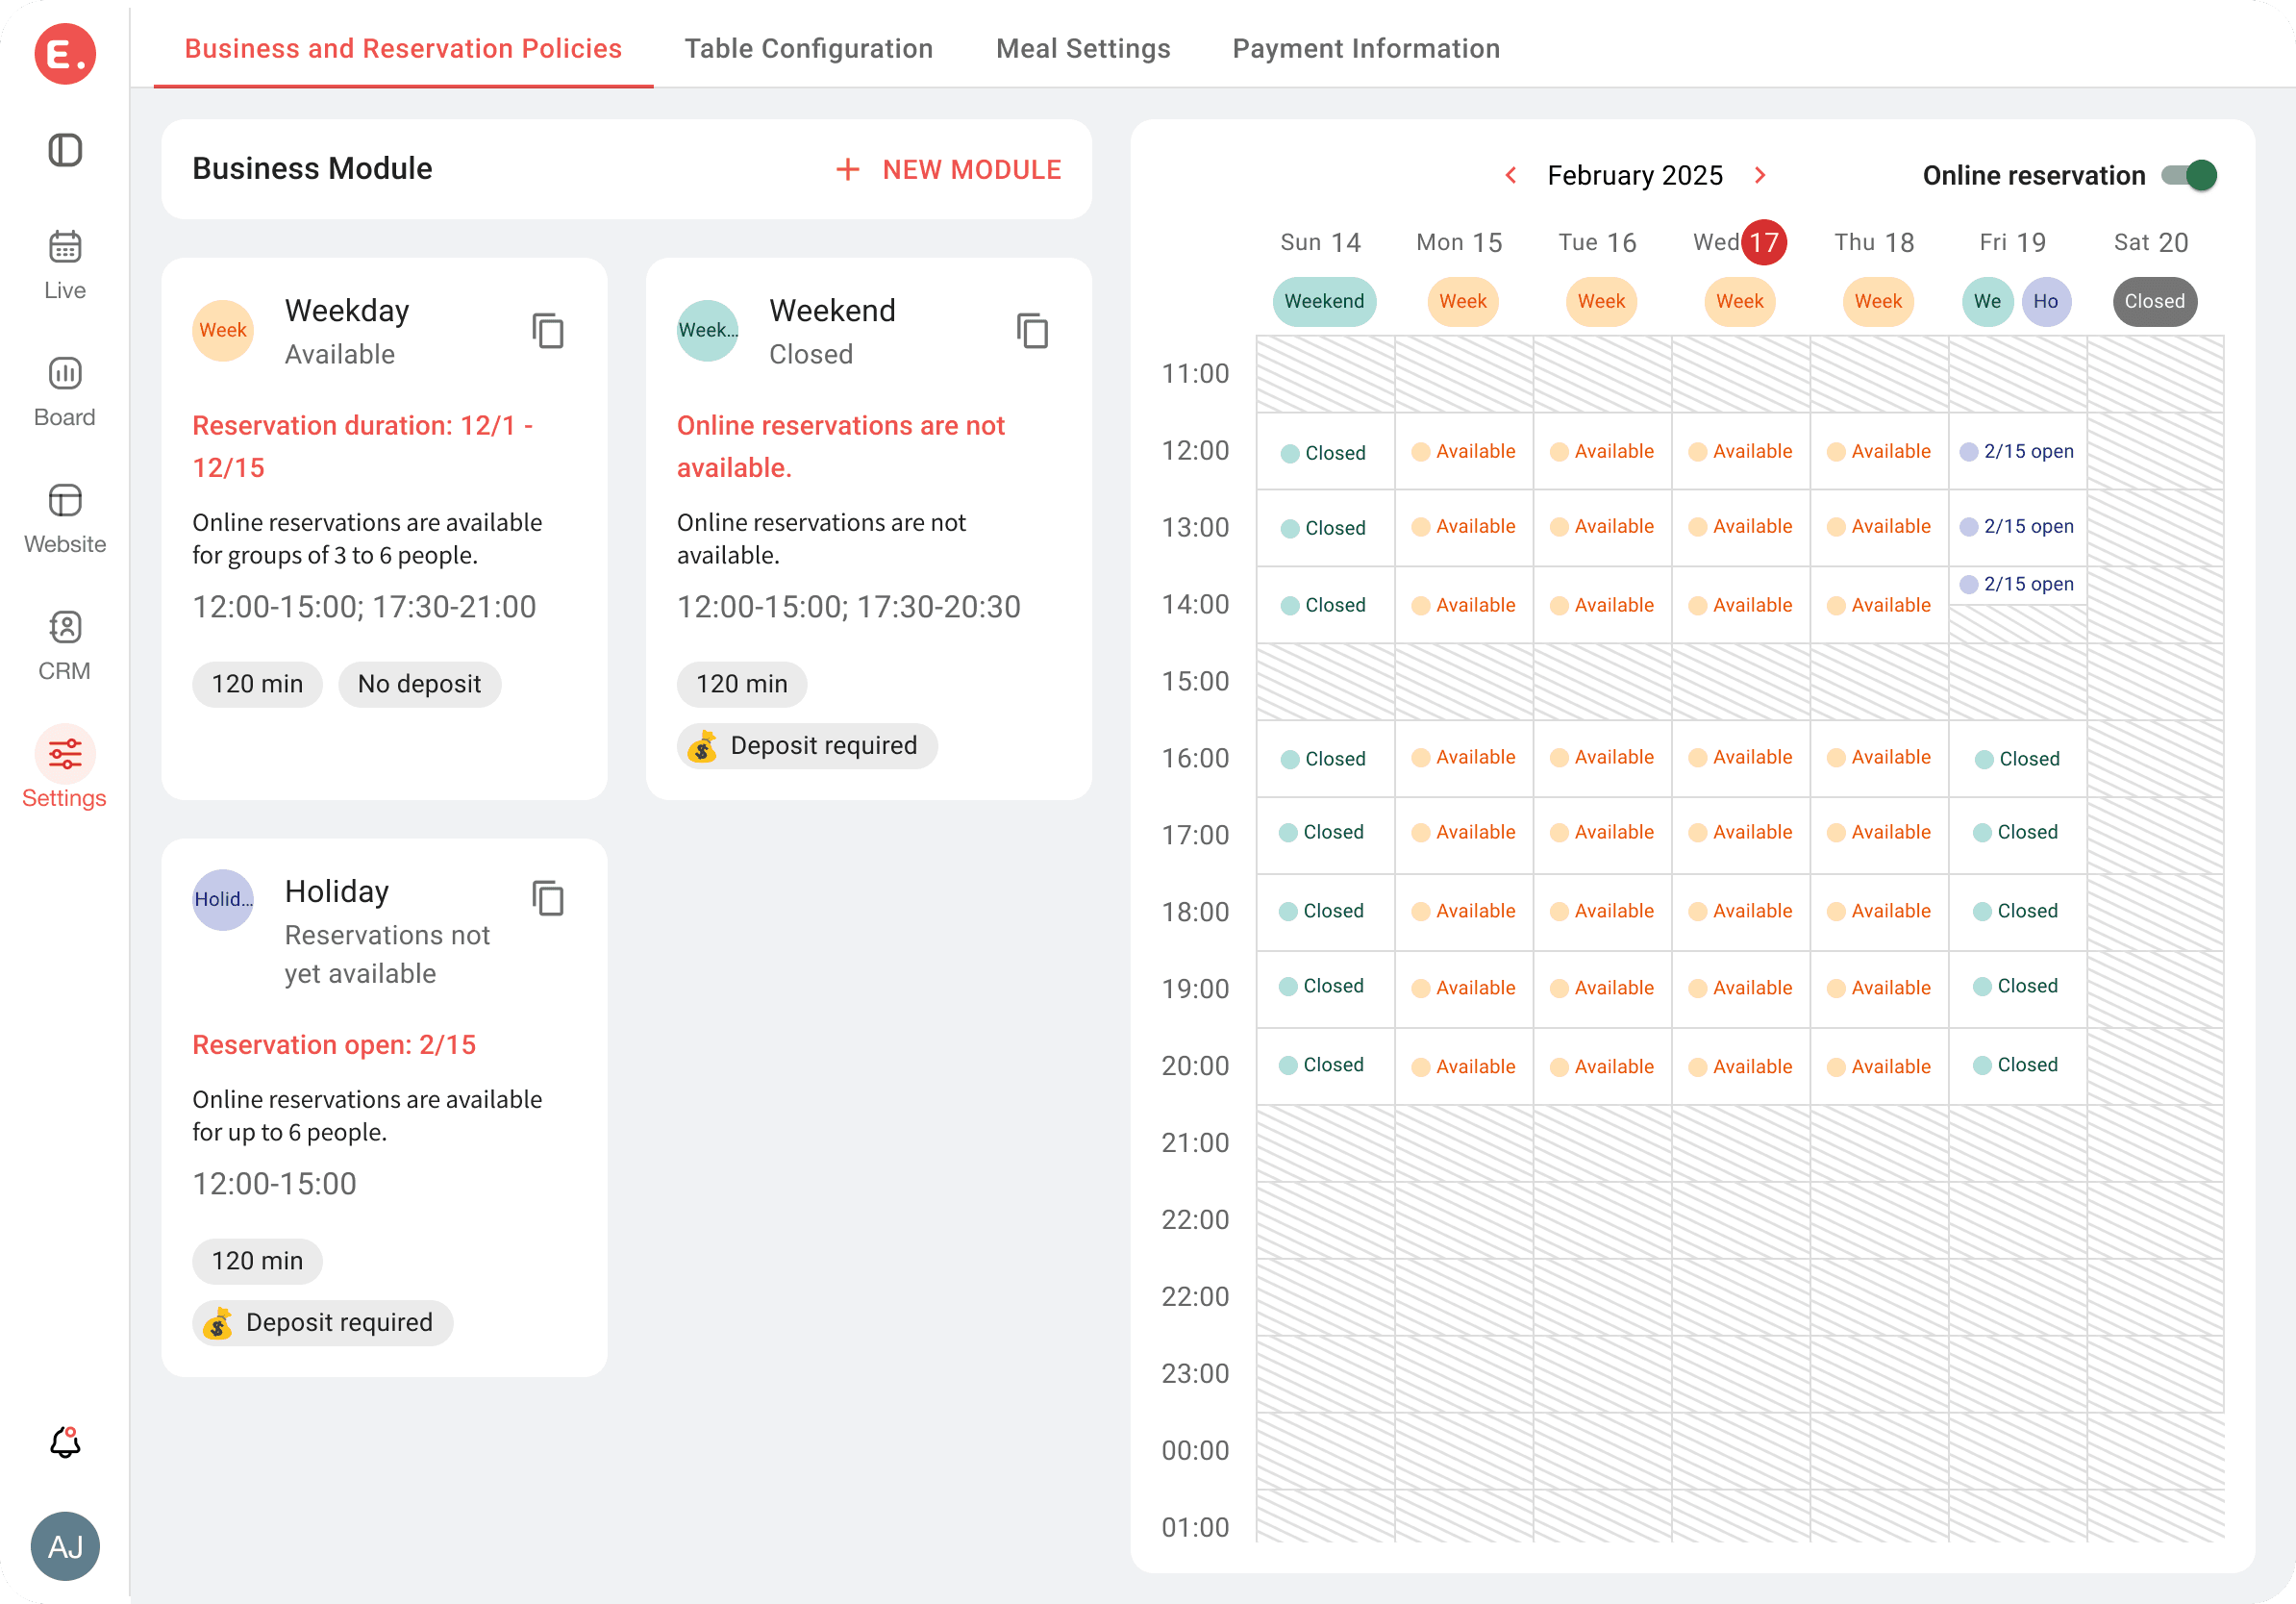Toggle the Online reservation switch
This screenshot has height=1604, width=2296.
2188,175
